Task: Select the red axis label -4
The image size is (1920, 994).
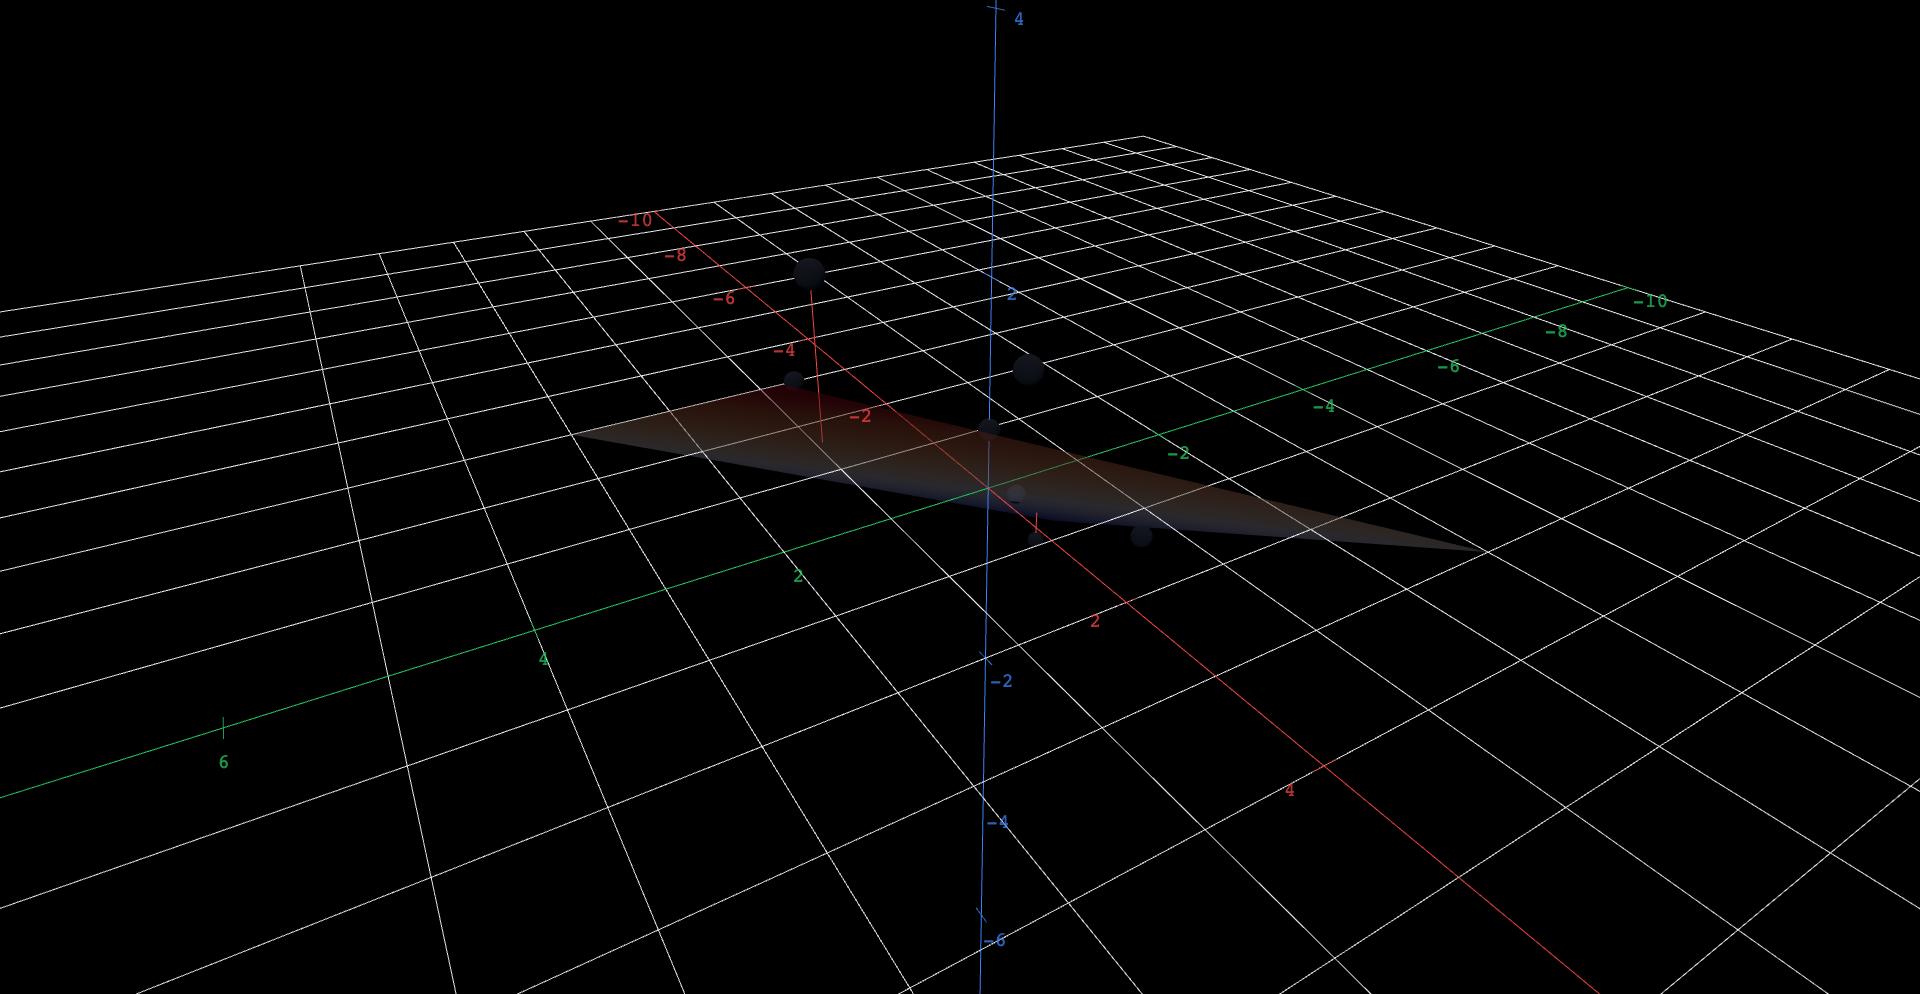Action: (x=784, y=350)
